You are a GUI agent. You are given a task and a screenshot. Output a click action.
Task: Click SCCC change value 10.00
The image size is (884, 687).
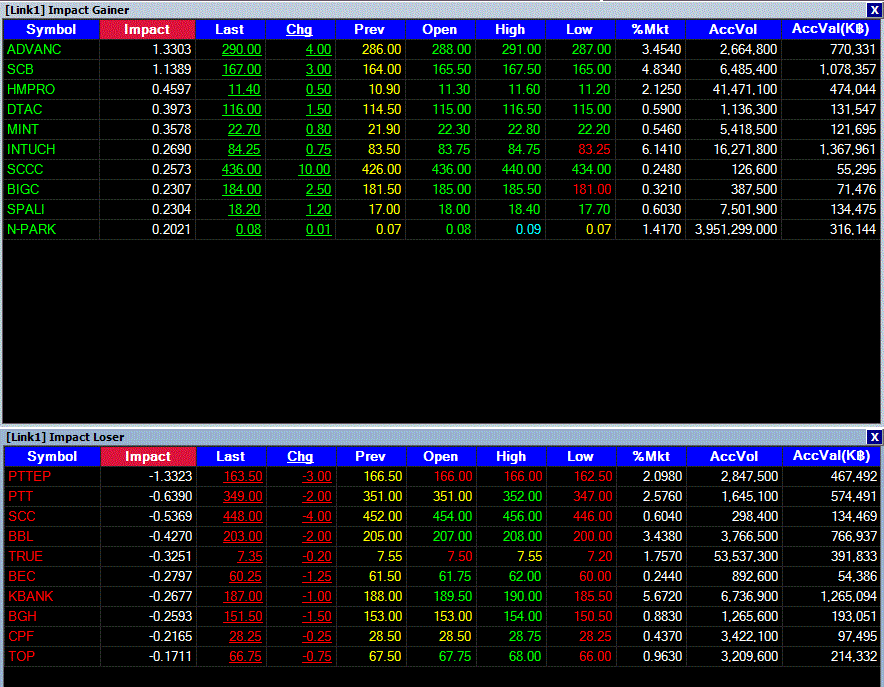click(314, 170)
